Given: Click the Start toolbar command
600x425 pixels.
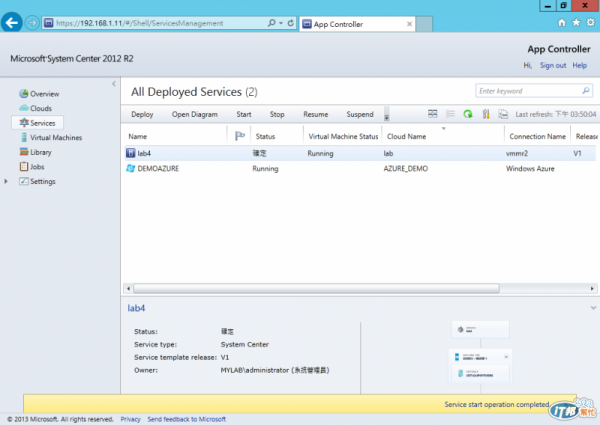Looking at the screenshot, I should click(x=244, y=114).
